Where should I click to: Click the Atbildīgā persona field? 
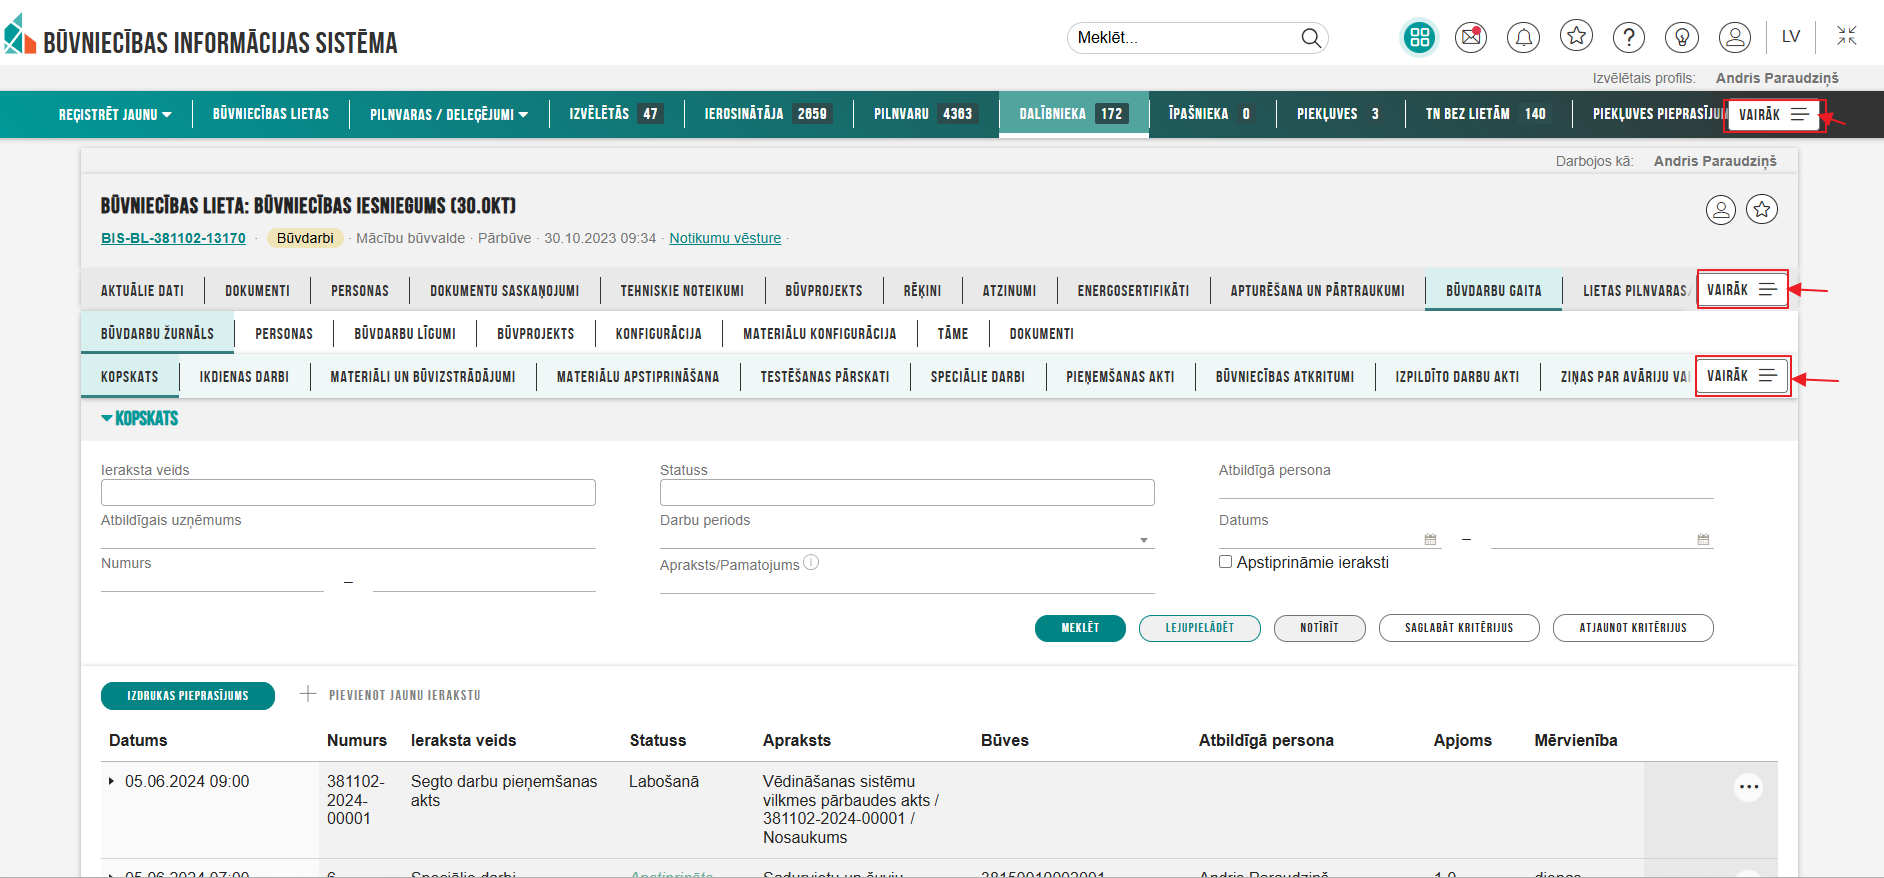pos(1466,488)
